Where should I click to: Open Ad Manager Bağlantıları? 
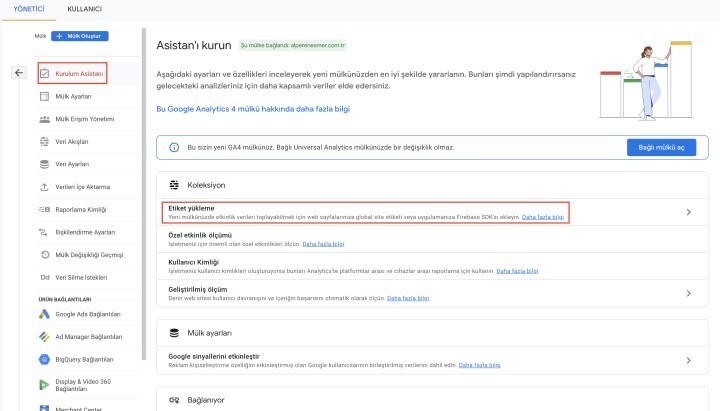click(x=87, y=337)
